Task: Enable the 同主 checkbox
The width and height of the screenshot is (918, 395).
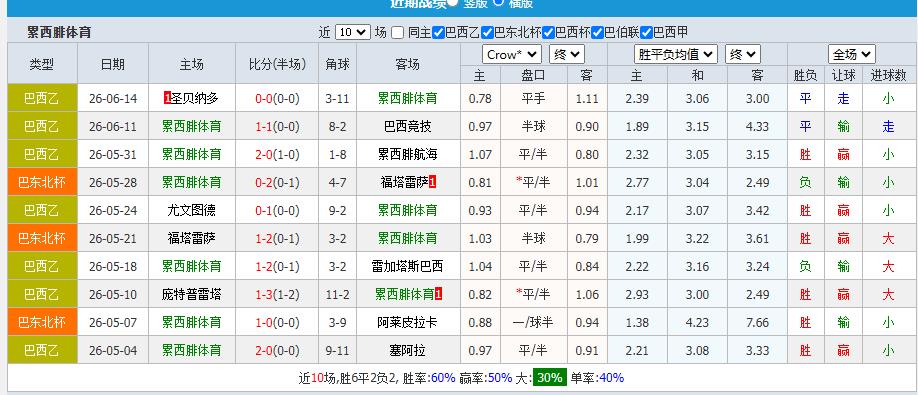Action: [398, 33]
